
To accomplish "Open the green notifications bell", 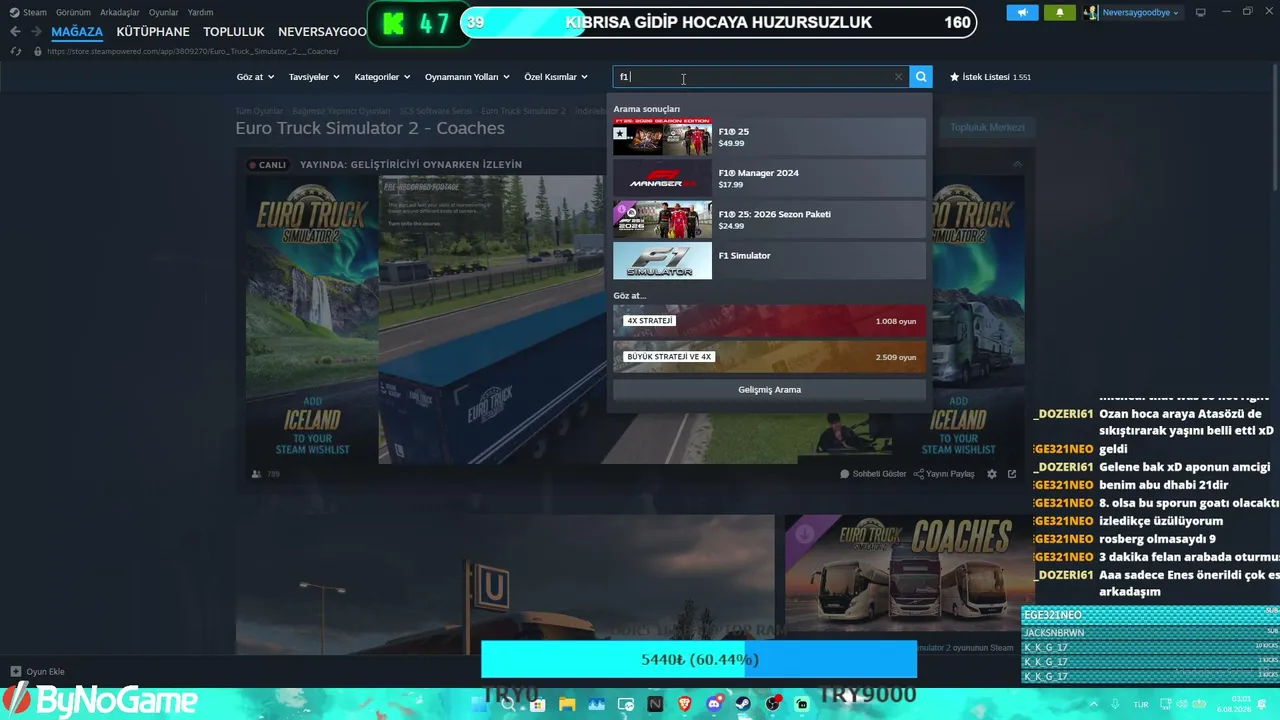I will click(1060, 12).
